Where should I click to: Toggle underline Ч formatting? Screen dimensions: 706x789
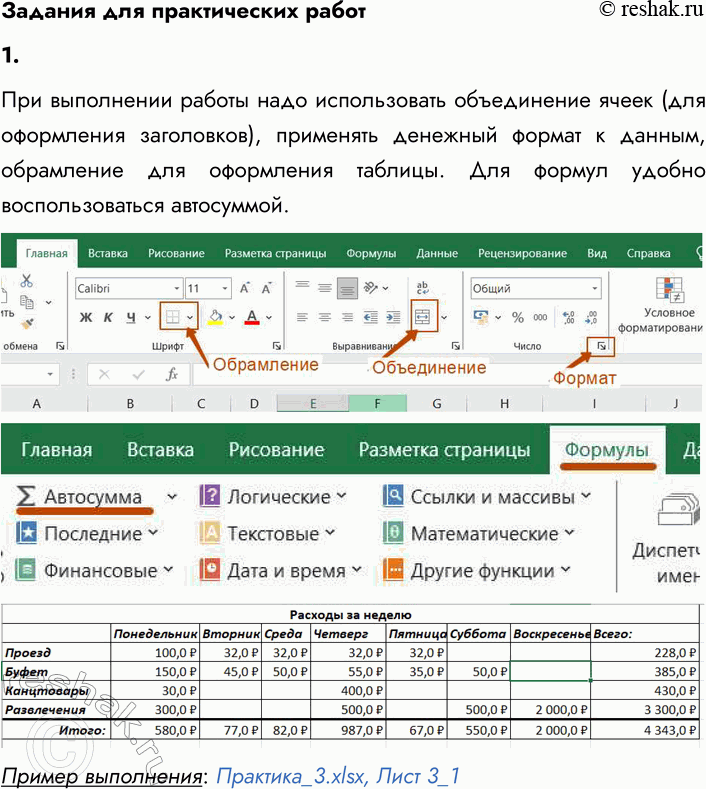coord(131,318)
